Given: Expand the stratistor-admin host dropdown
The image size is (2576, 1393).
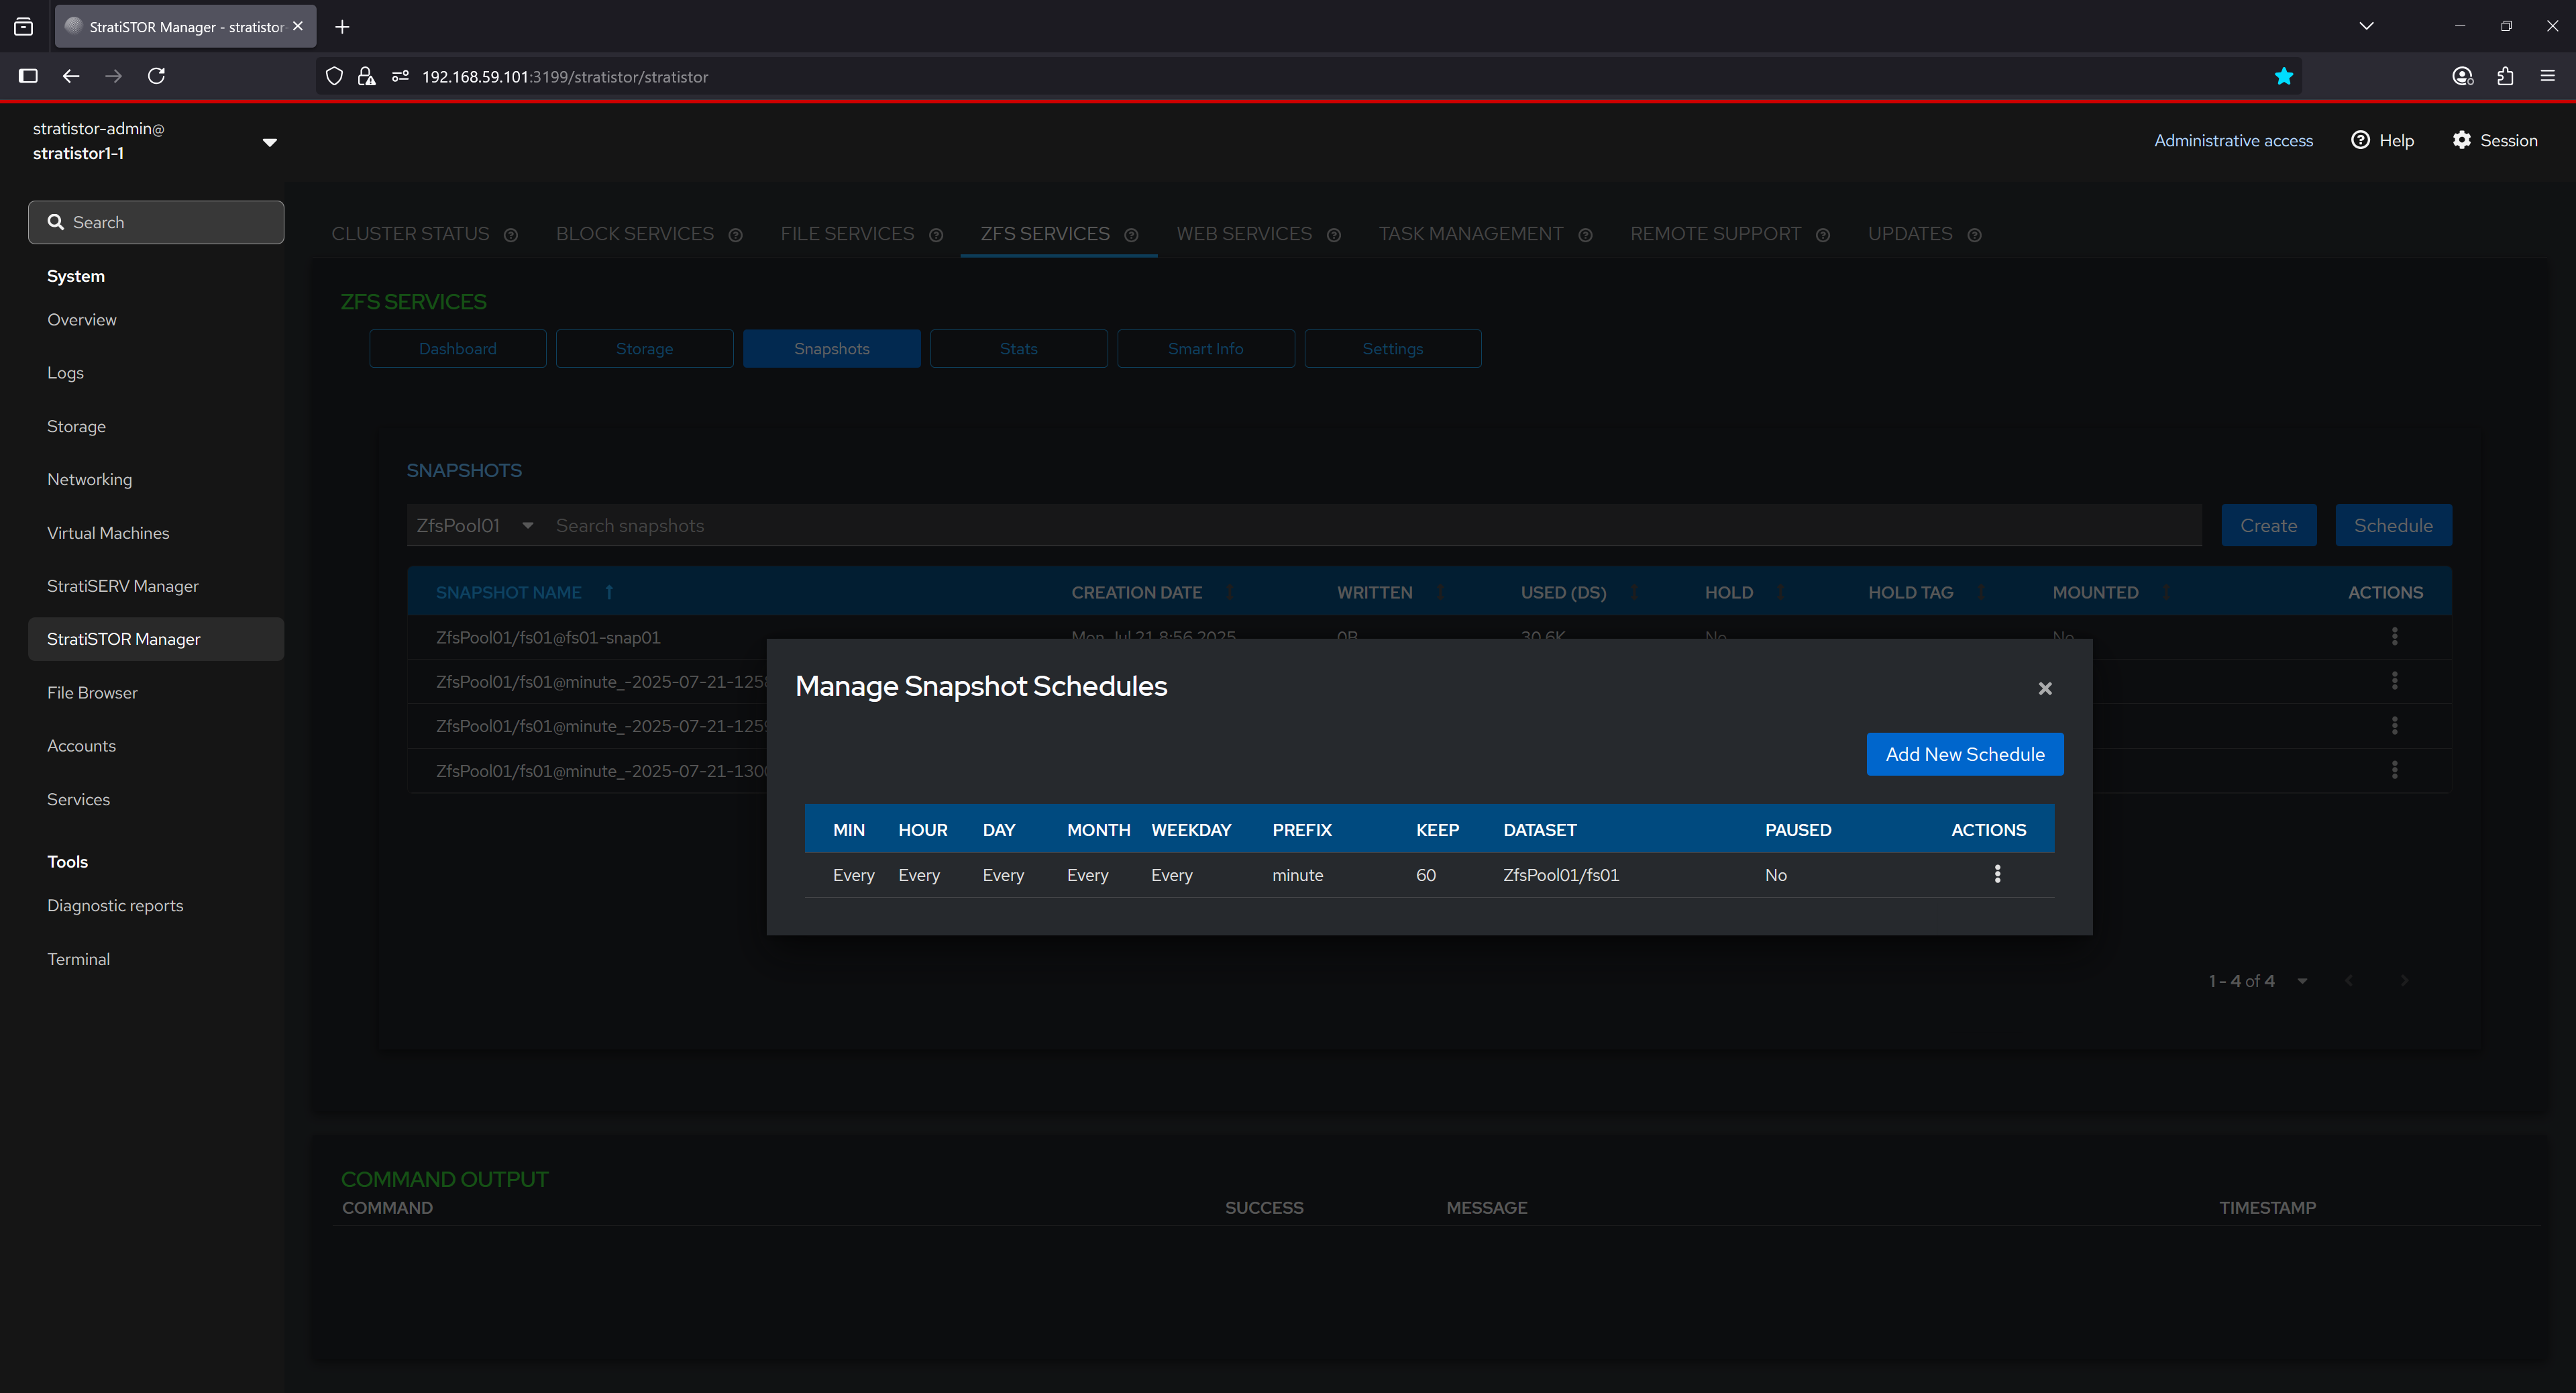Looking at the screenshot, I should [269, 142].
